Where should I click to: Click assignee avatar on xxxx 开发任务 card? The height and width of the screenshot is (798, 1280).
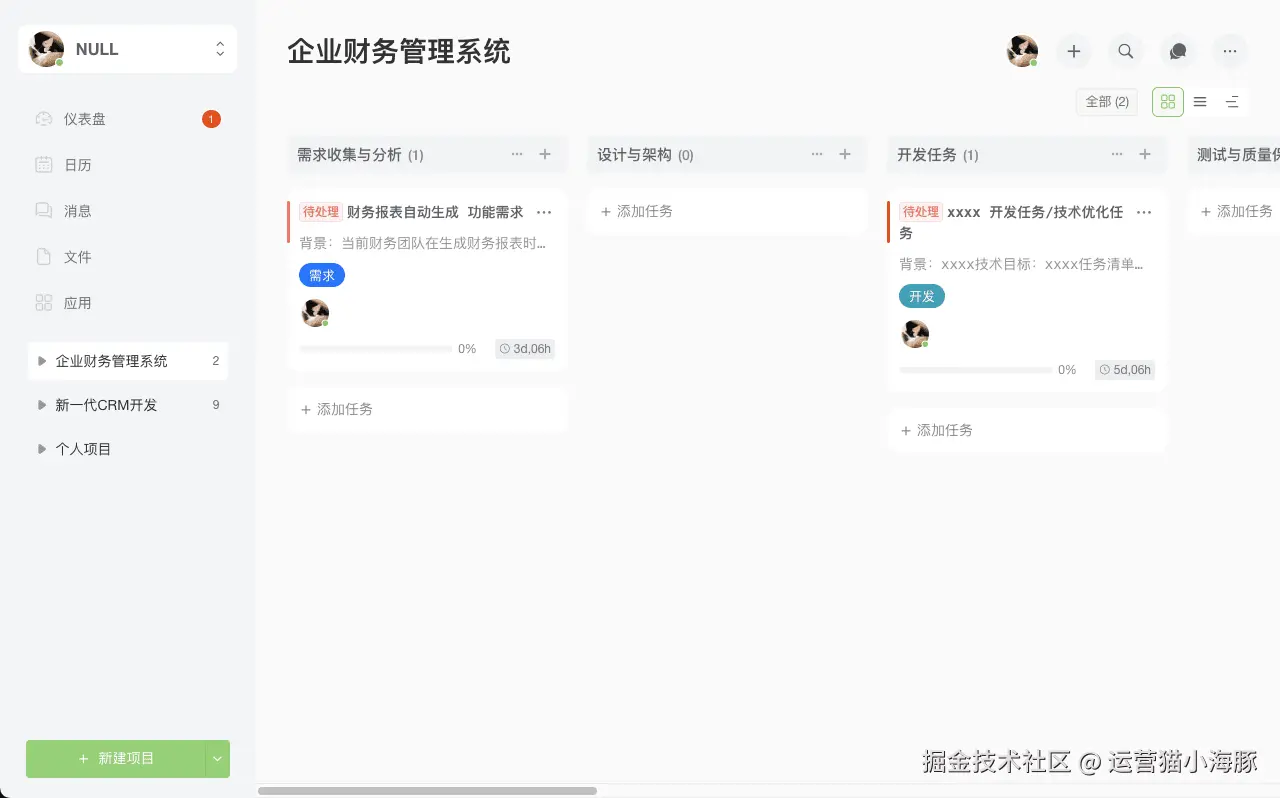915,334
